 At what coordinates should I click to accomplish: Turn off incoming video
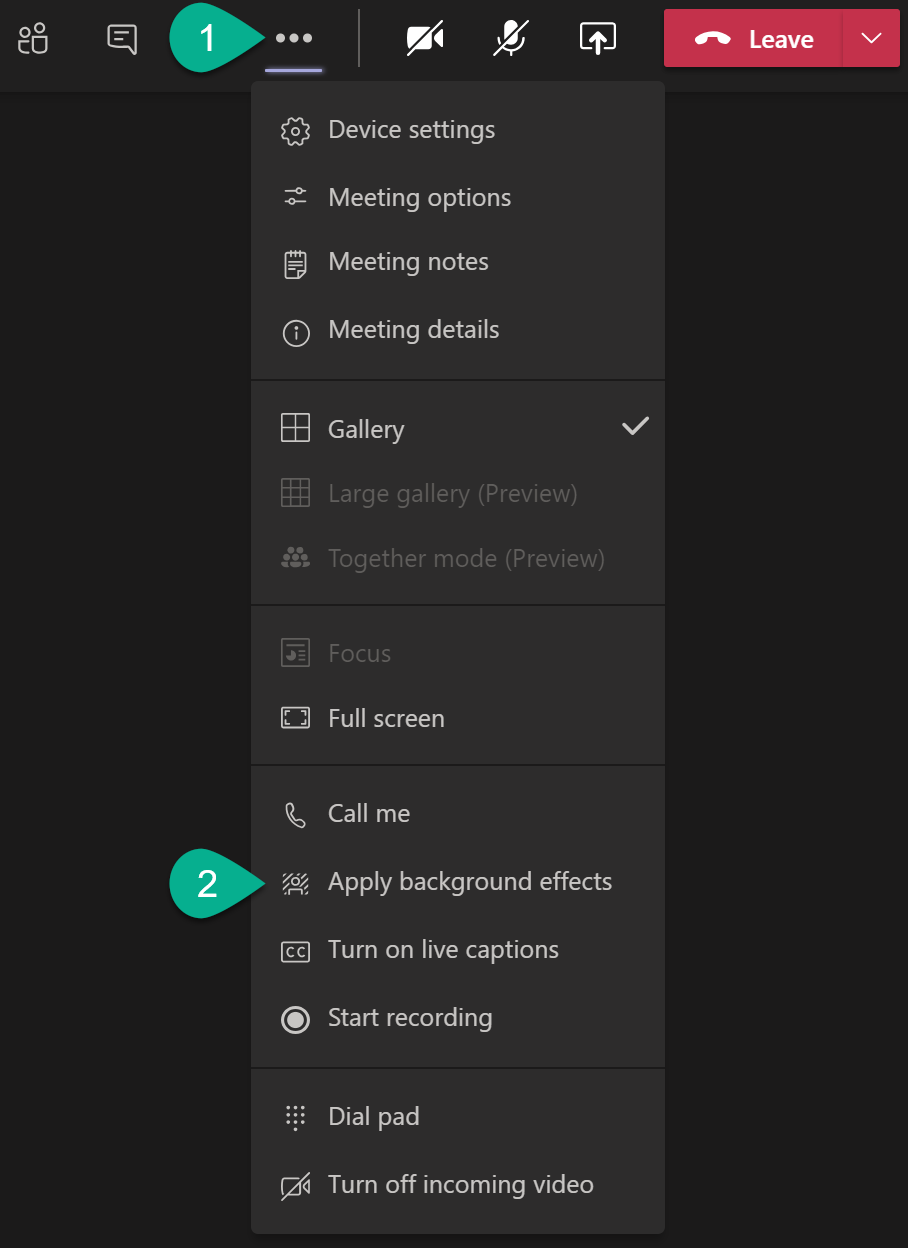[x=460, y=1184]
